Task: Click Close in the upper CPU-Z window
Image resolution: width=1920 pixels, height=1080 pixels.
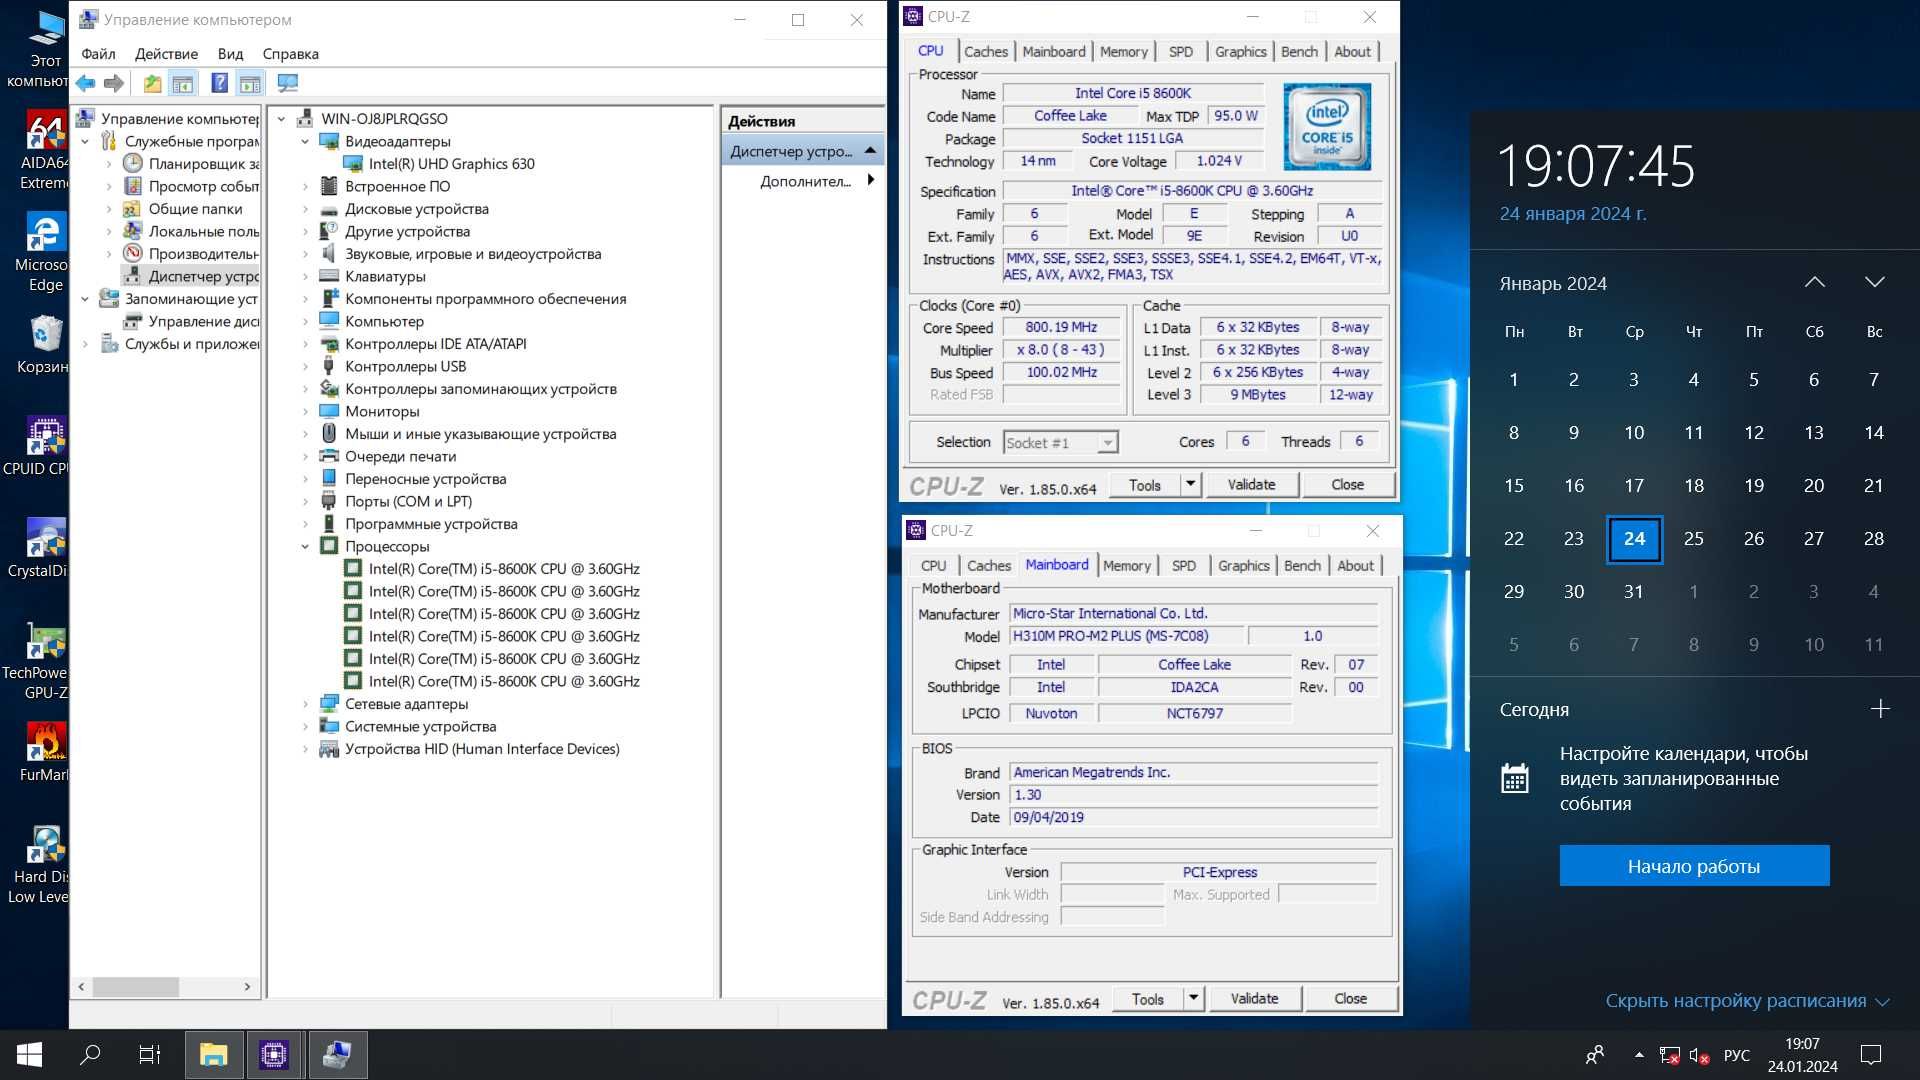Action: [1347, 484]
